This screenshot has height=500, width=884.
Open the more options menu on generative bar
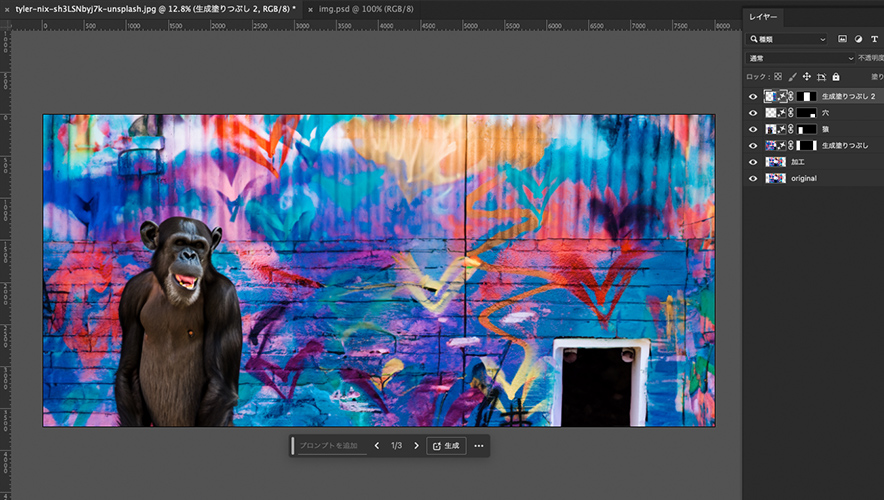(x=479, y=446)
